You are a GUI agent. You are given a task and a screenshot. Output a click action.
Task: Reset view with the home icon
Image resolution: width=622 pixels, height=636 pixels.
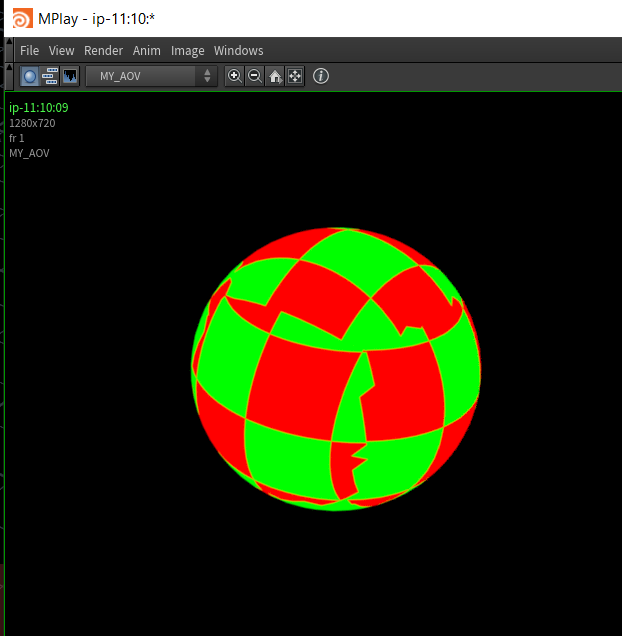[x=275, y=76]
